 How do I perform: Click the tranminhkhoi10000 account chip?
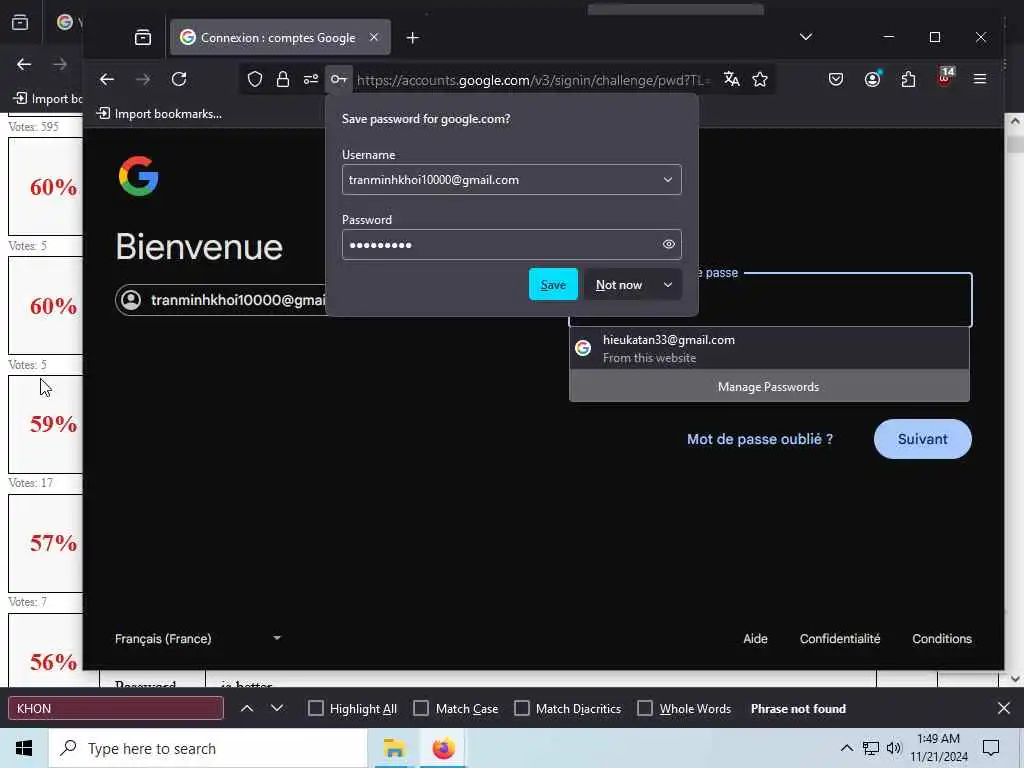coord(221,300)
